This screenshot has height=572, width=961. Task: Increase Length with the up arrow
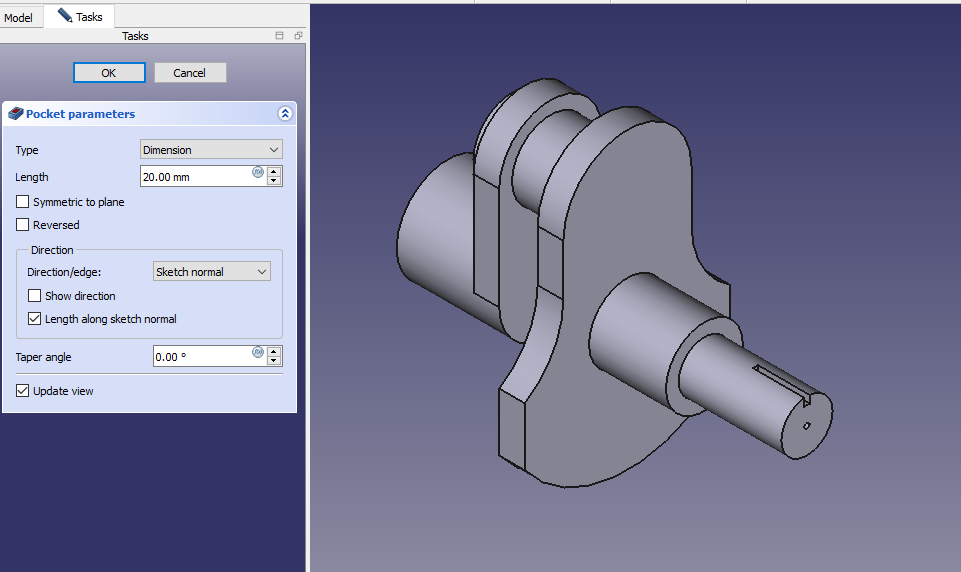pos(275,172)
